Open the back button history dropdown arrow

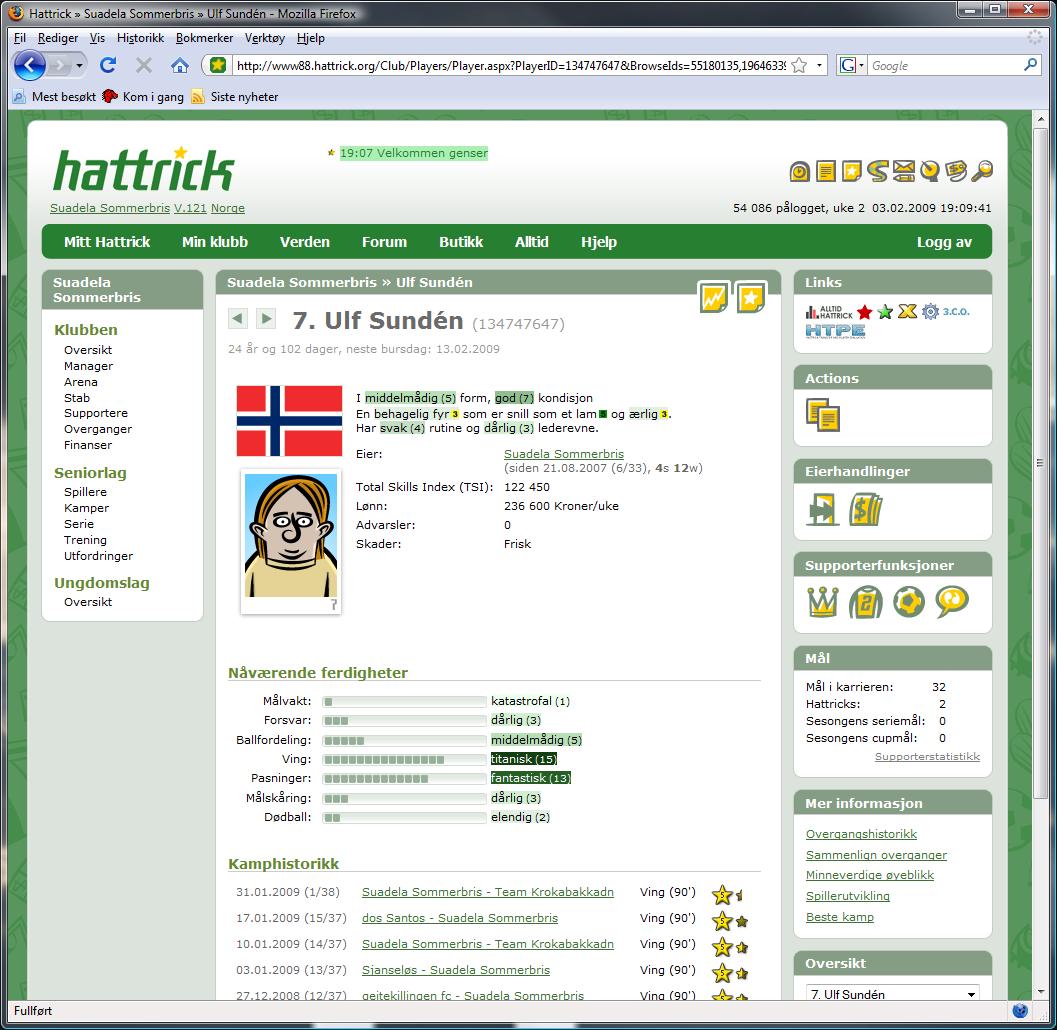[80, 65]
